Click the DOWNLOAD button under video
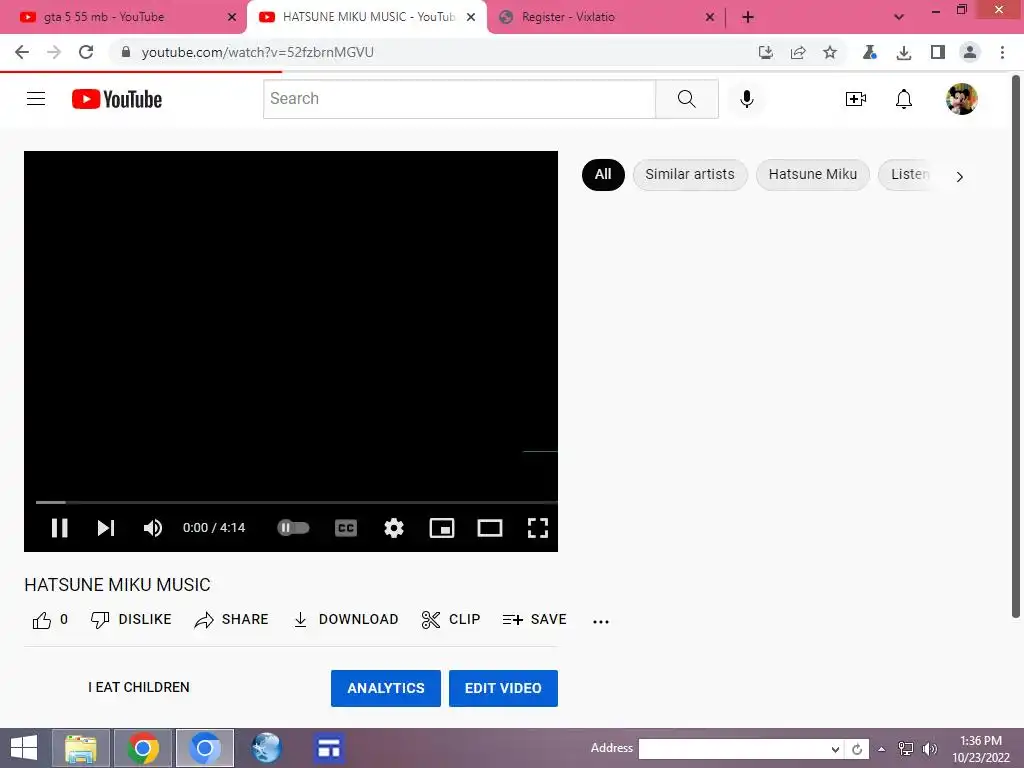This screenshot has height=768, width=1024. [345, 620]
